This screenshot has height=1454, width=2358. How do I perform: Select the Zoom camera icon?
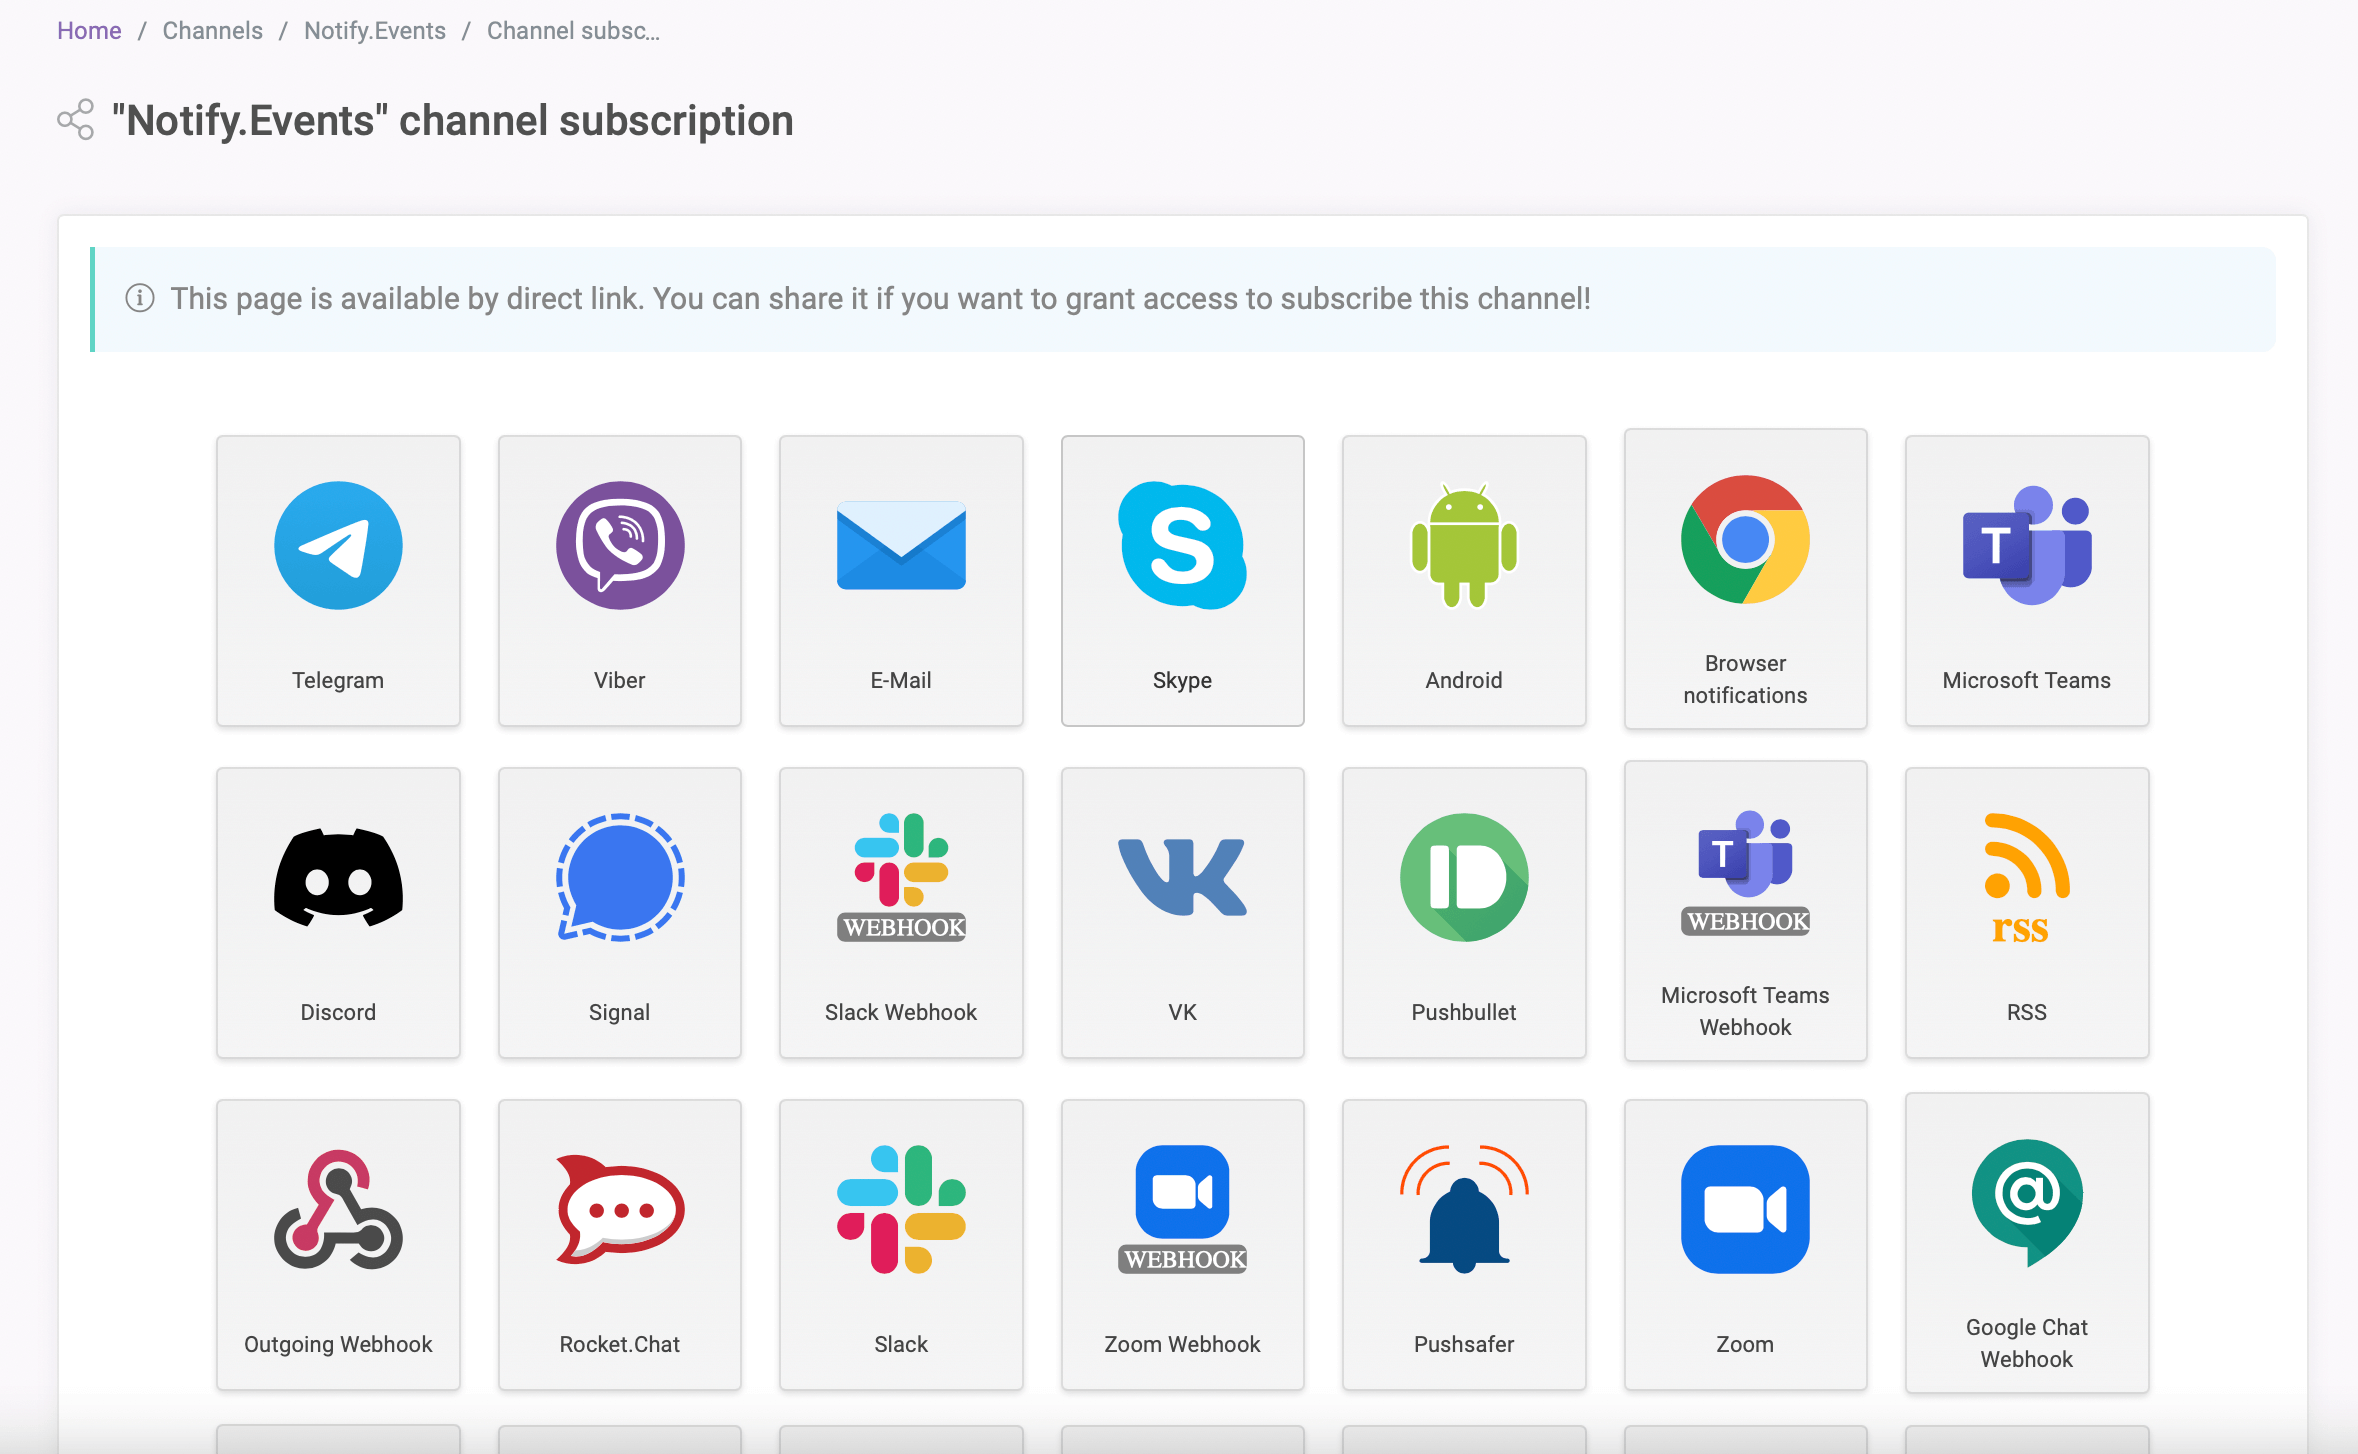(x=1745, y=1209)
